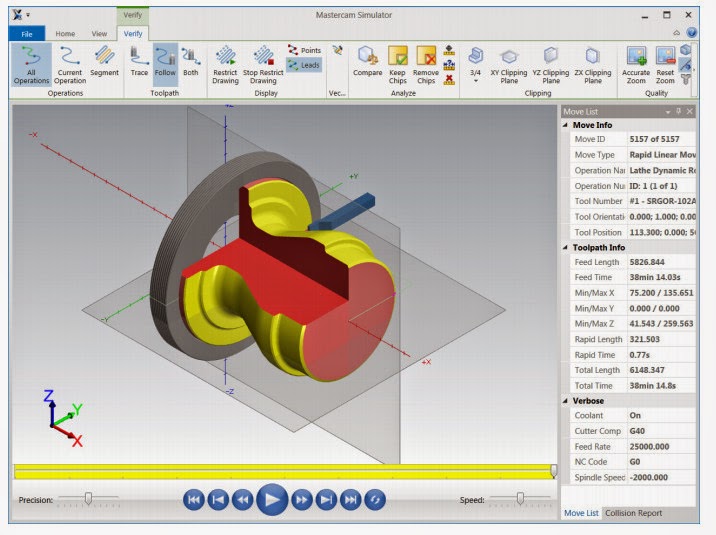Click Accurate Zoom

tap(636, 65)
